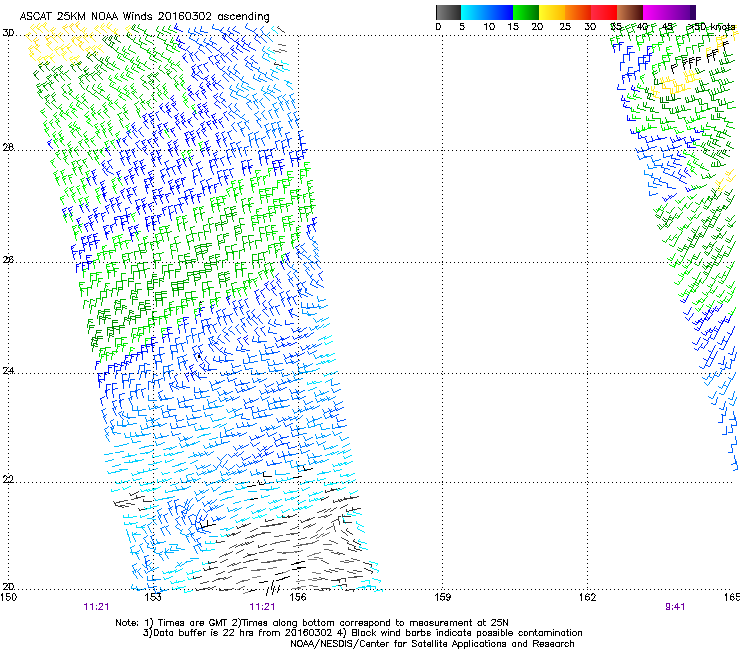Select the red 30-35 knots legend swatch
This screenshot has width=740, height=650.
[x=604, y=12]
